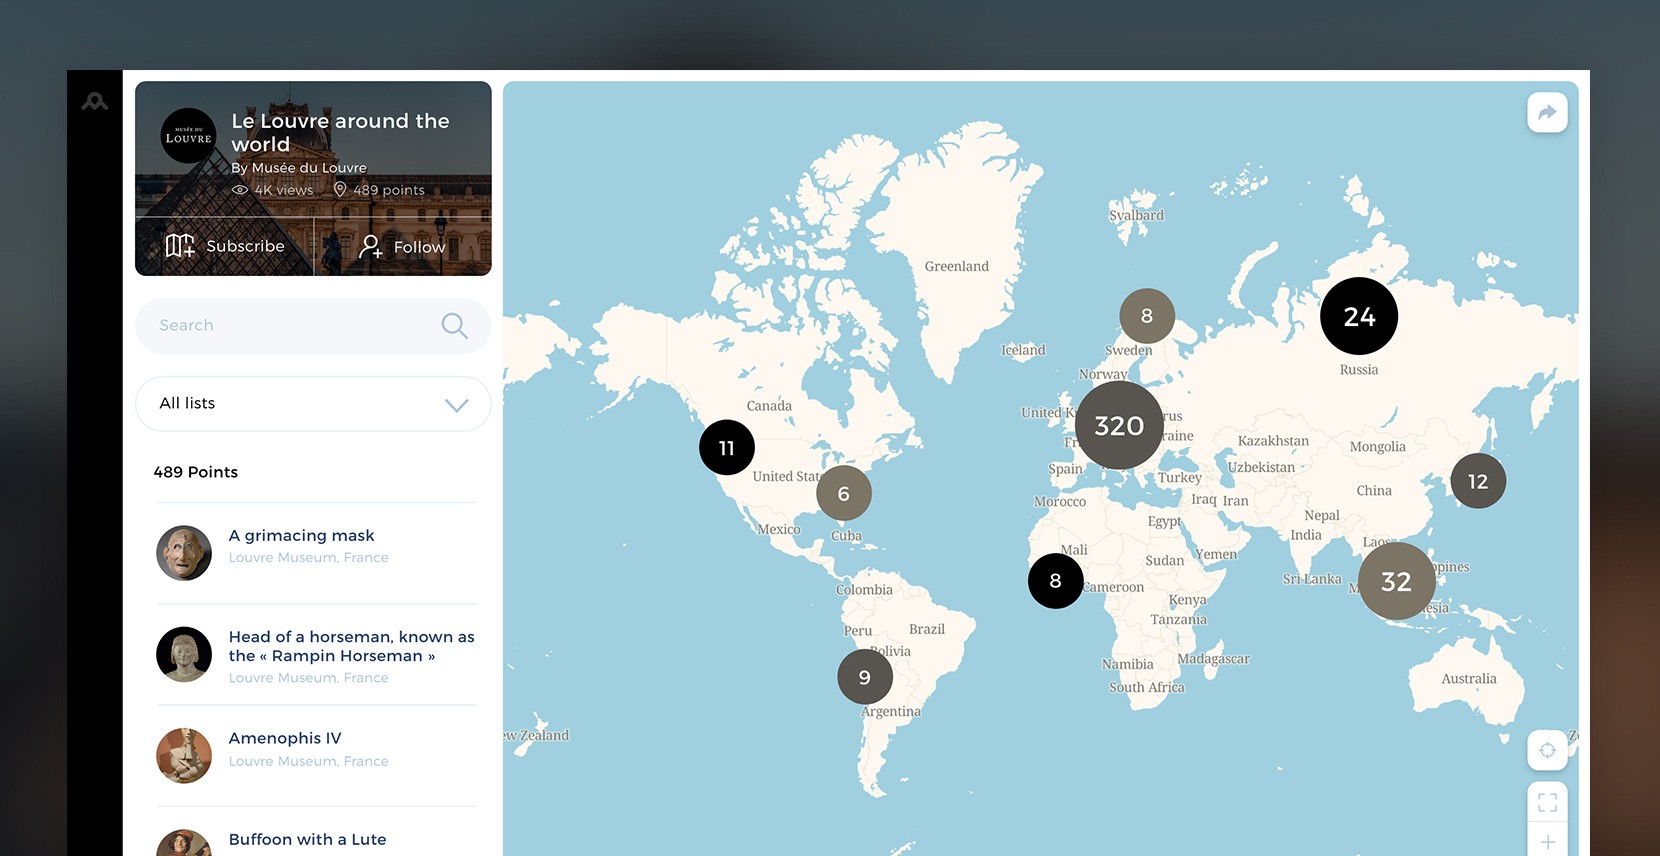Screen dimensions: 1660x856
Task: Toggle fullscreen map view
Action: point(1547,802)
